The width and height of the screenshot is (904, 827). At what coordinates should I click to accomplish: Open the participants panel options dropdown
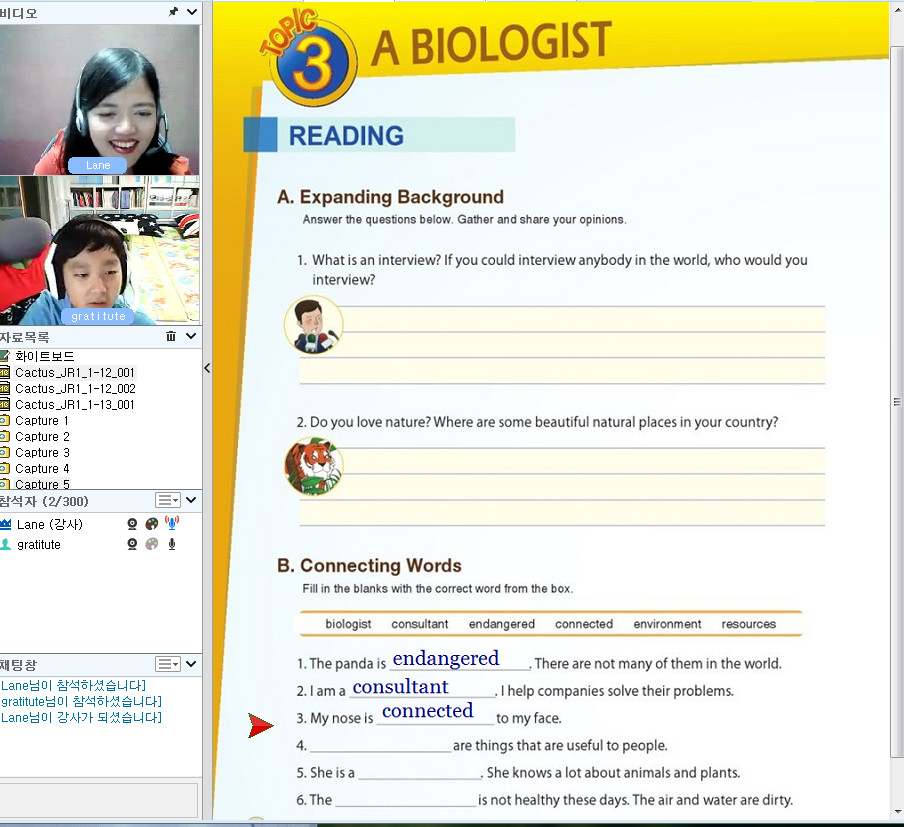[x=167, y=500]
